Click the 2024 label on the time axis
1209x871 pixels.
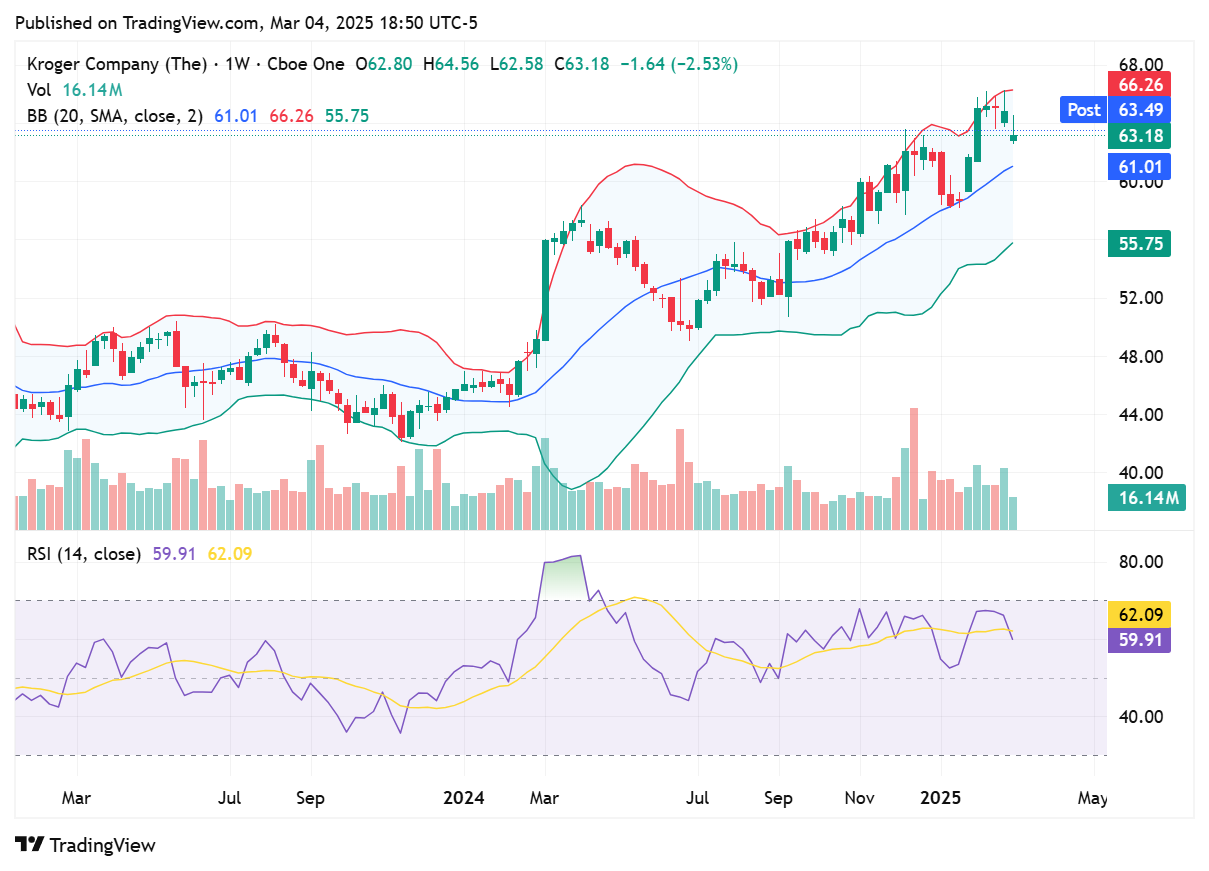464,798
